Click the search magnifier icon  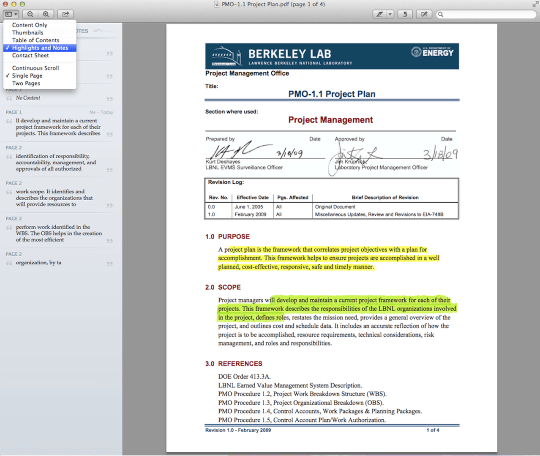pyautogui.click(x=440, y=14)
